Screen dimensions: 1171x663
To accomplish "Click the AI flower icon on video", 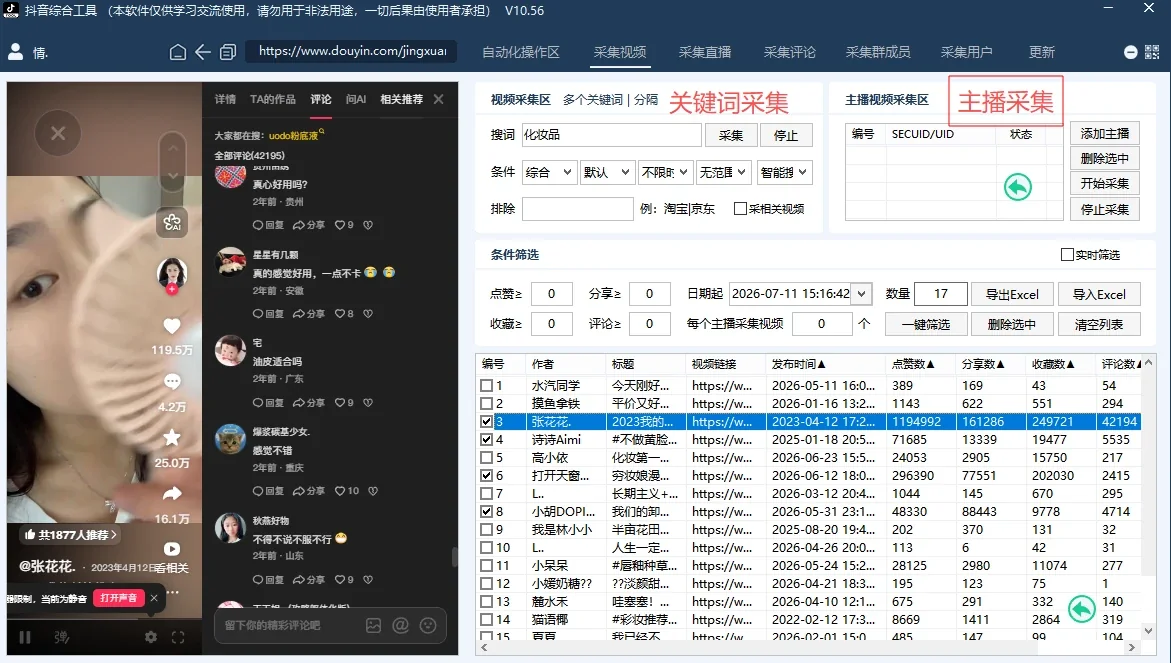I will click(172, 222).
